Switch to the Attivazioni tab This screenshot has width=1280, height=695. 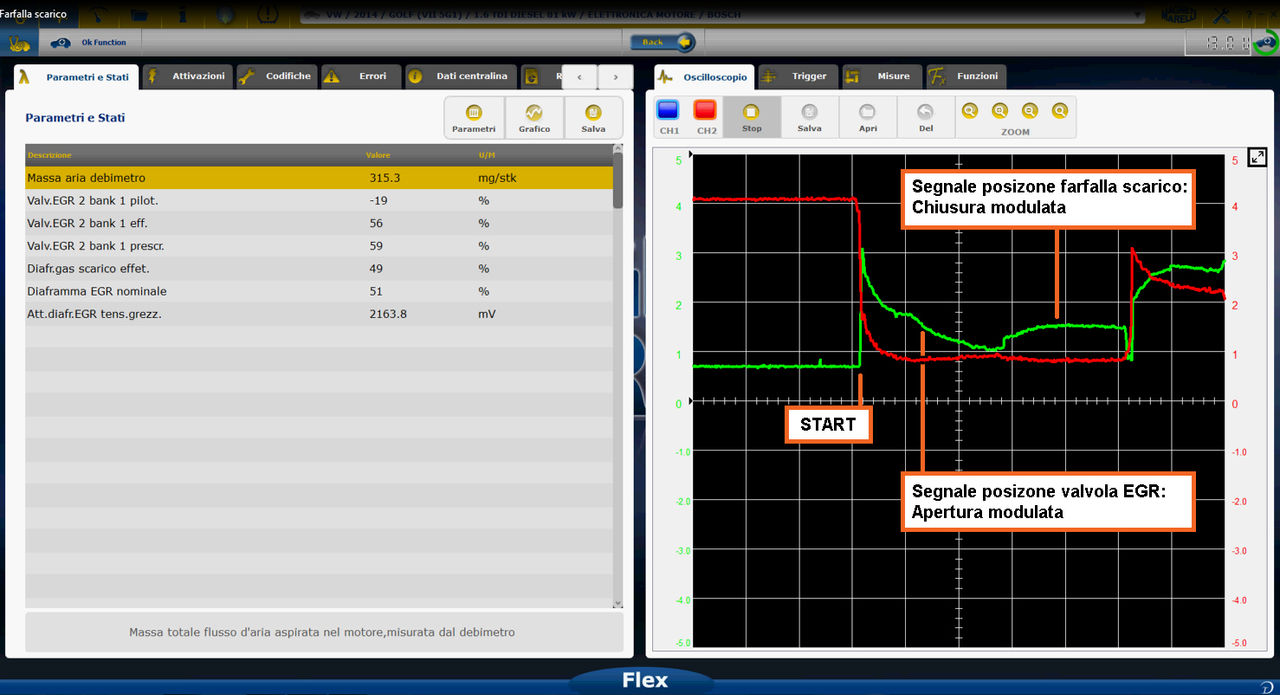click(x=188, y=76)
